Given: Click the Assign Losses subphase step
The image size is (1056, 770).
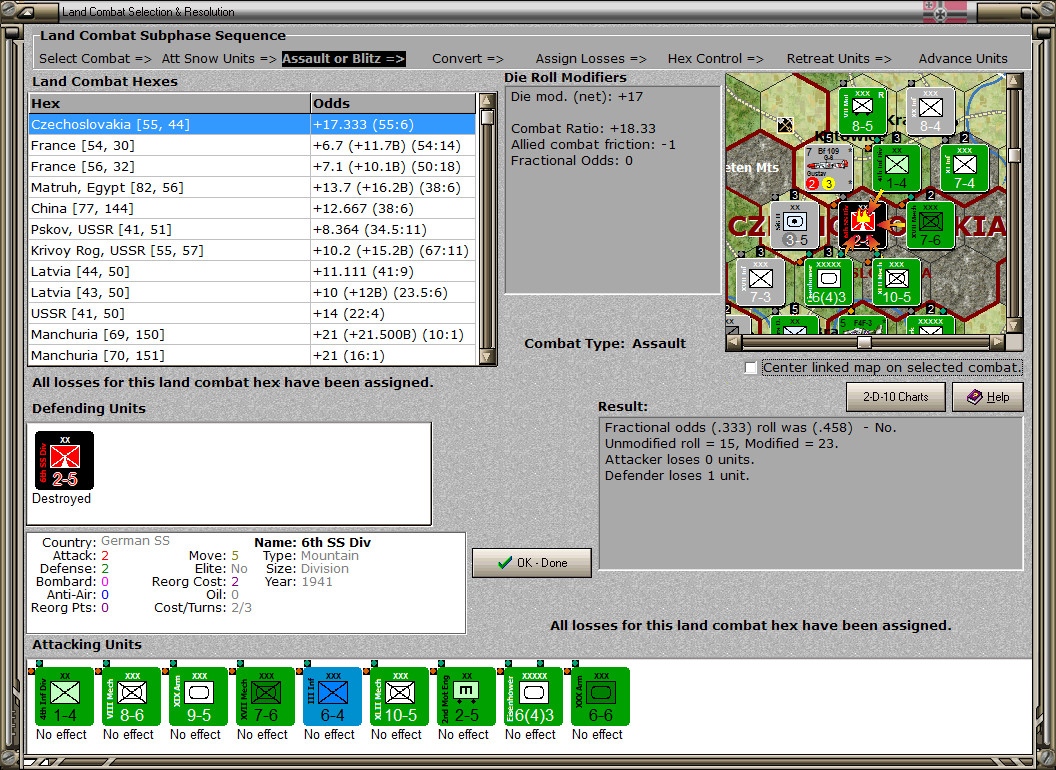Looking at the screenshot, I should click(591, 59).
